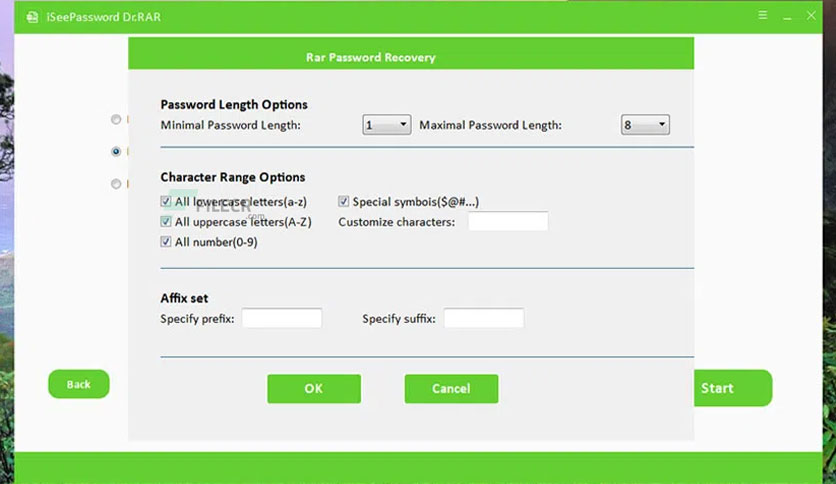Screen dimensions: 836x484
Task: Click the Specify suffix input field
Action: click(484, 318)
